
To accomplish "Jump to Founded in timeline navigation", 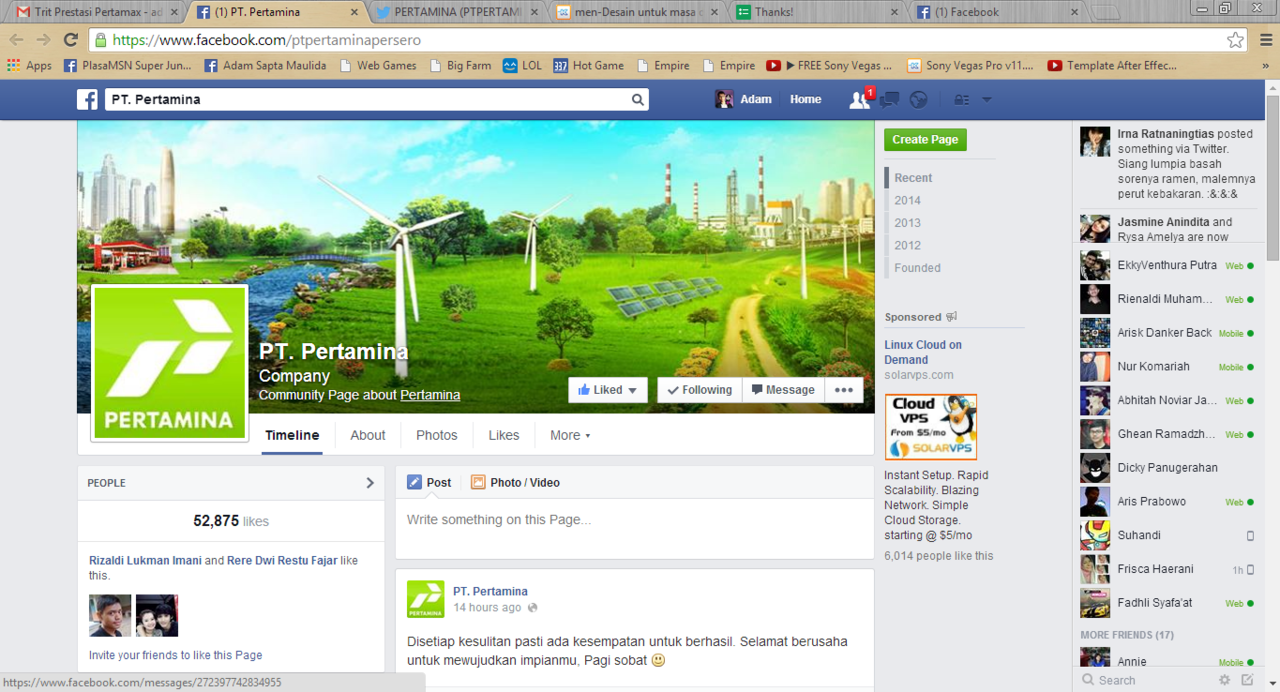I will click(x=917, y=268).
